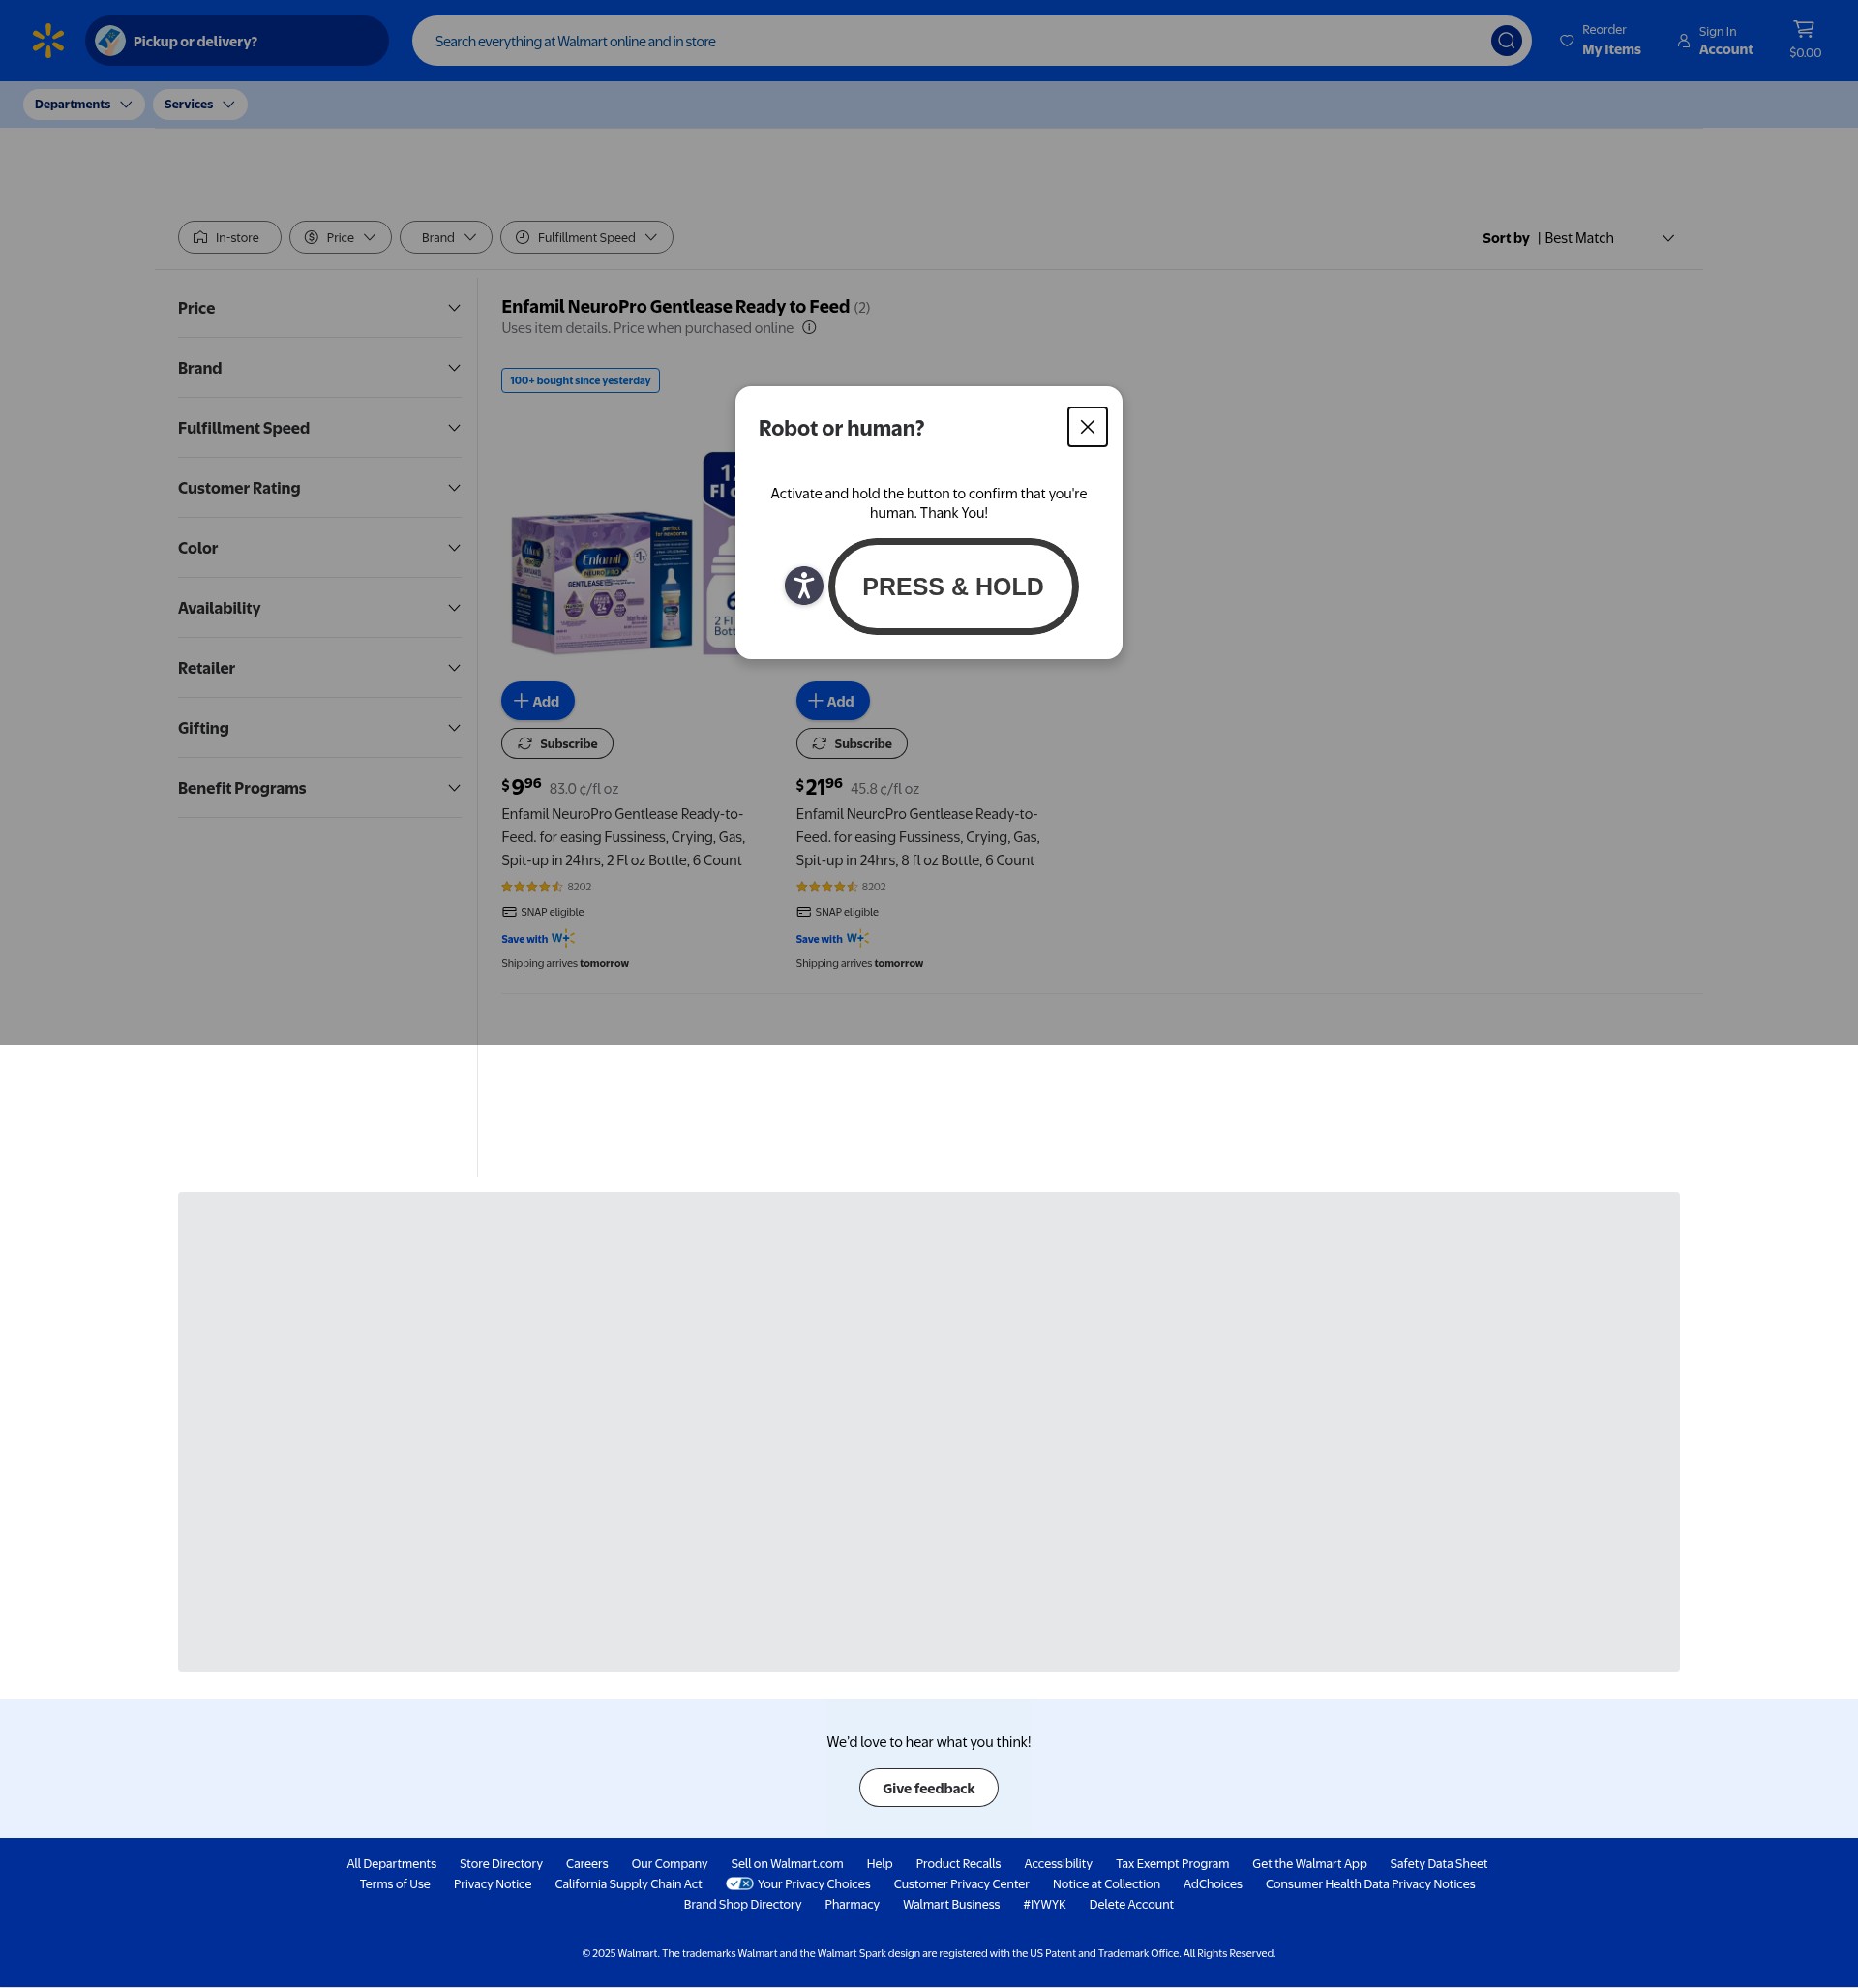Click Pickup or delivery selector
1858x1988 pixels.
pyautogui.click(x=237, y=41)
